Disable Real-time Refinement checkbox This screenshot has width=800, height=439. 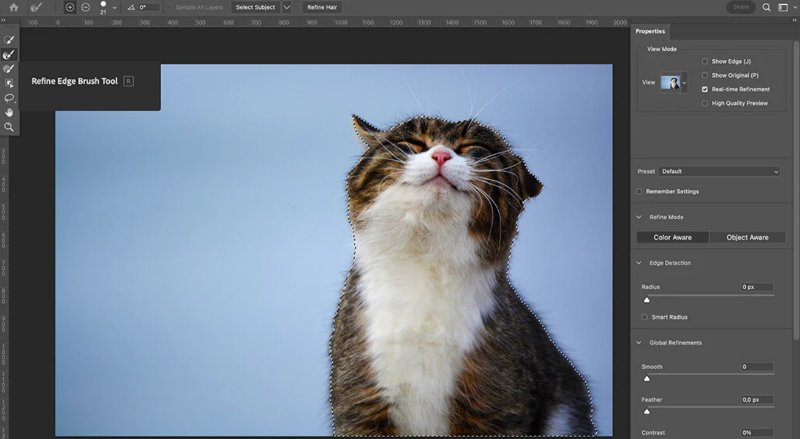point(705,89)
